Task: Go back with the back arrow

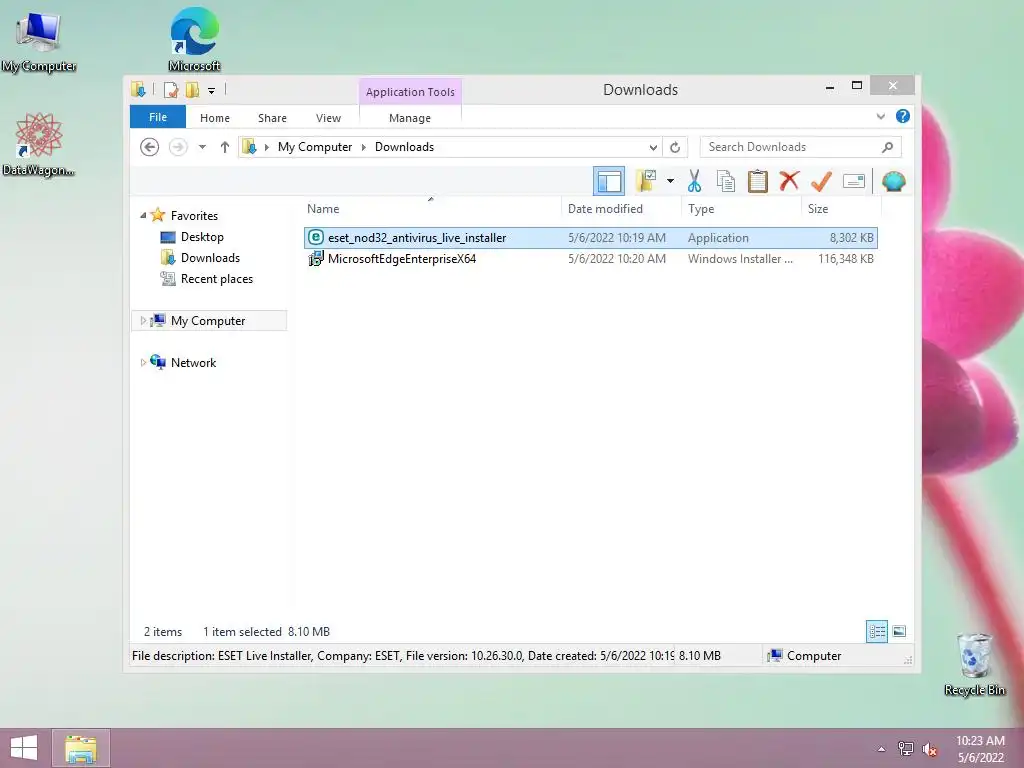Action: tap(150, 147)
